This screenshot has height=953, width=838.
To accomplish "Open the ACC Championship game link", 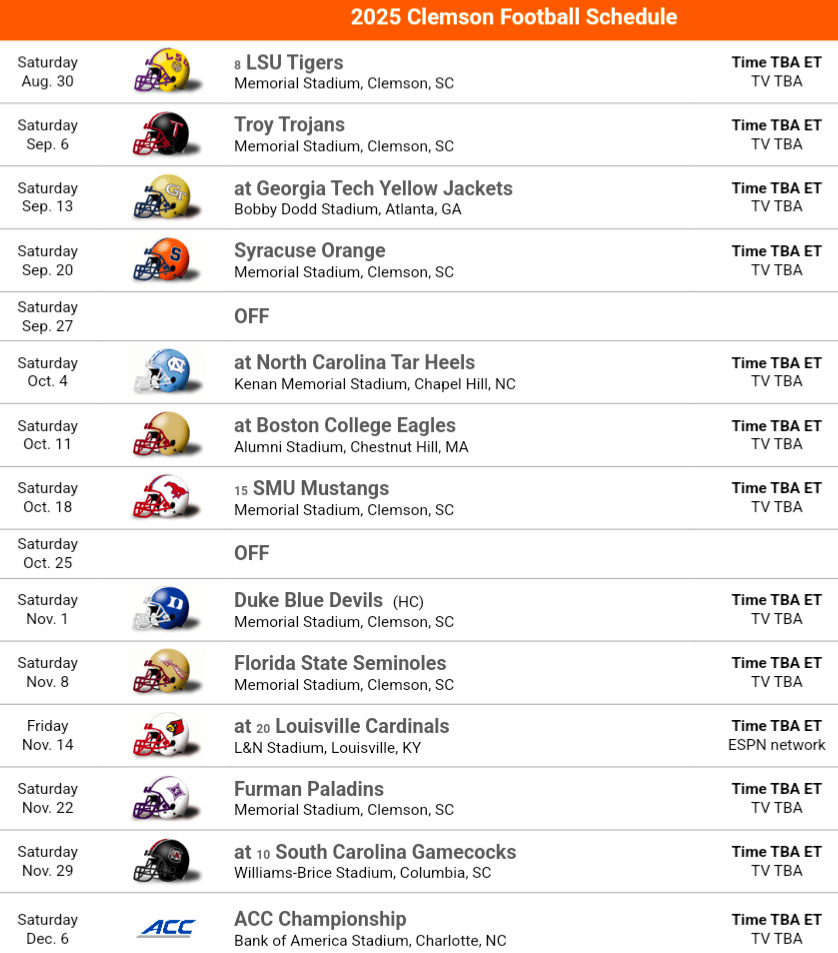I will [320, 919].
